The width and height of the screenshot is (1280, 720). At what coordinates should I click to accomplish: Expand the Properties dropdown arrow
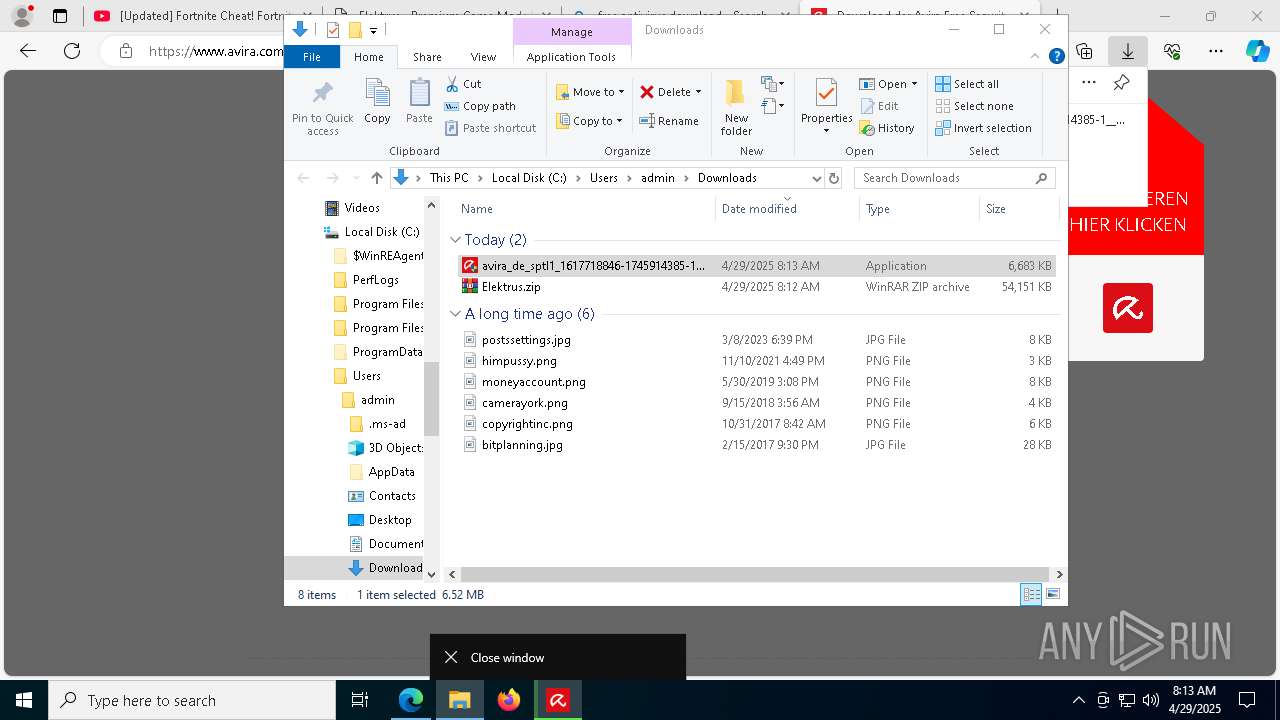pos(826,131)
